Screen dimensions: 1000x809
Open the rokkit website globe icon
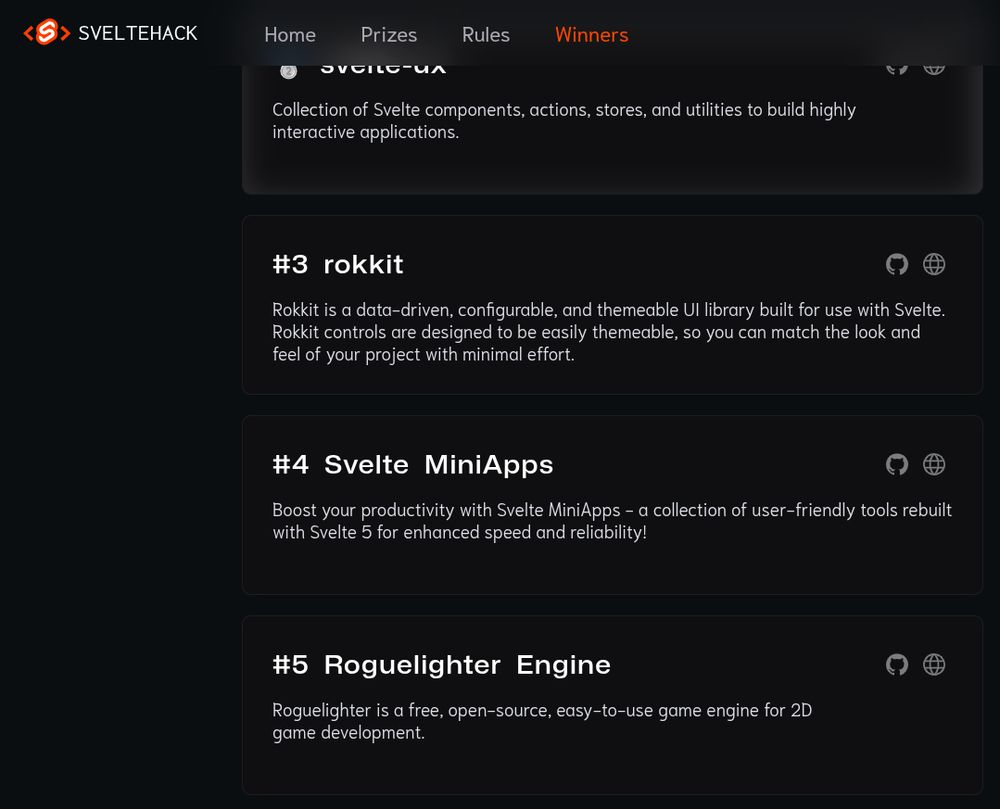tap(934, 264)
